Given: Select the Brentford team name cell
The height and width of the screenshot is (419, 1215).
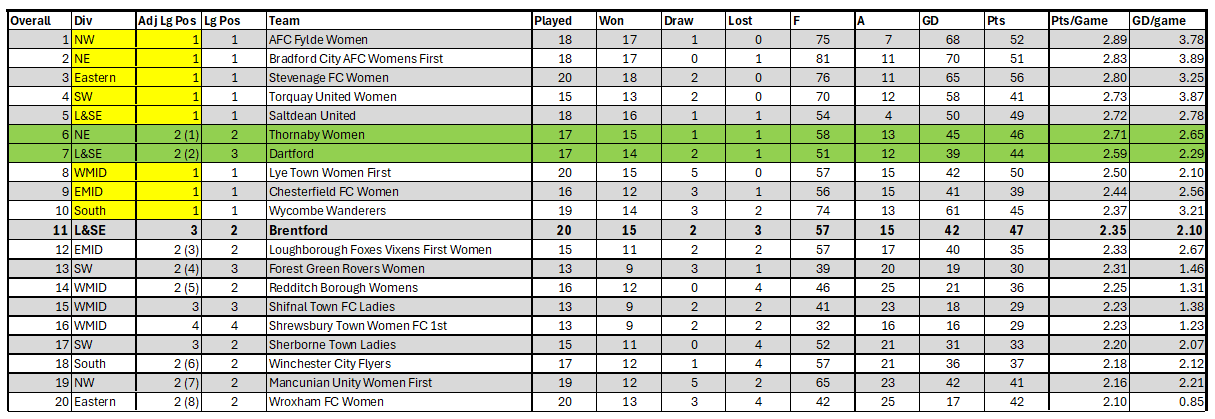Looking at the screenshot, I should (x=399, y=230).
